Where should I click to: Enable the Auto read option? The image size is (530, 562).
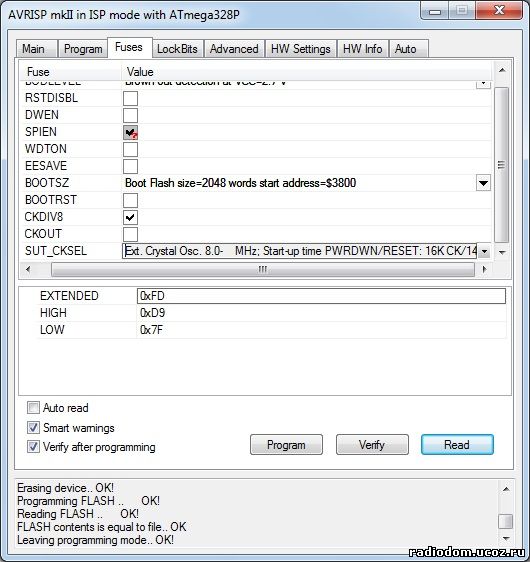coord(33,408)
